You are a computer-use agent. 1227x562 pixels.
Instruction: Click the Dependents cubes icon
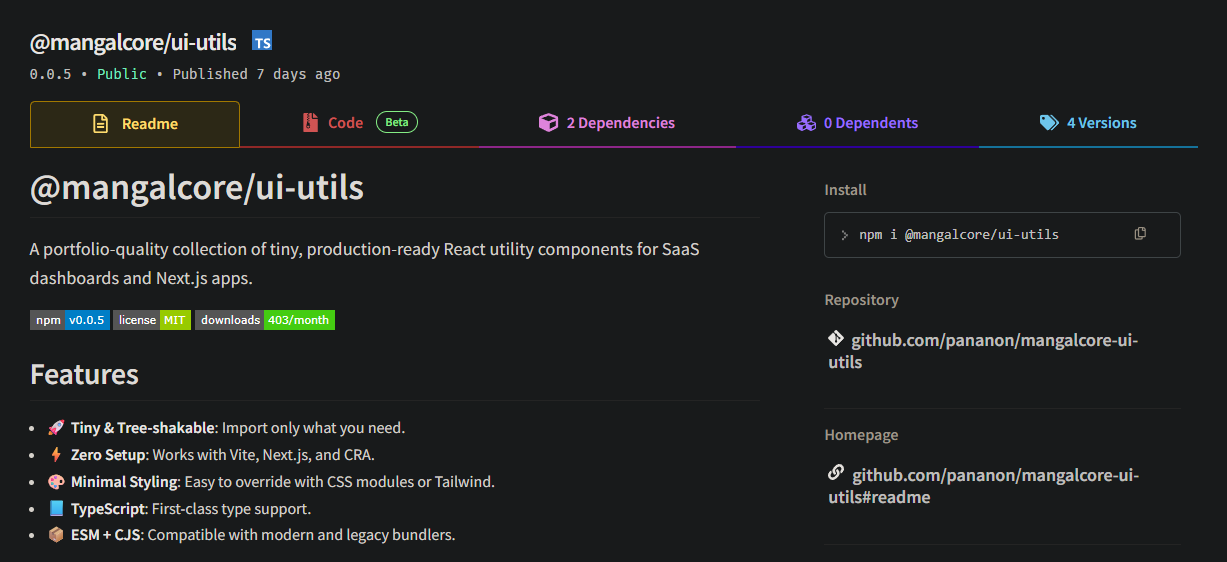pyautogui.click(x=806, y=123)
